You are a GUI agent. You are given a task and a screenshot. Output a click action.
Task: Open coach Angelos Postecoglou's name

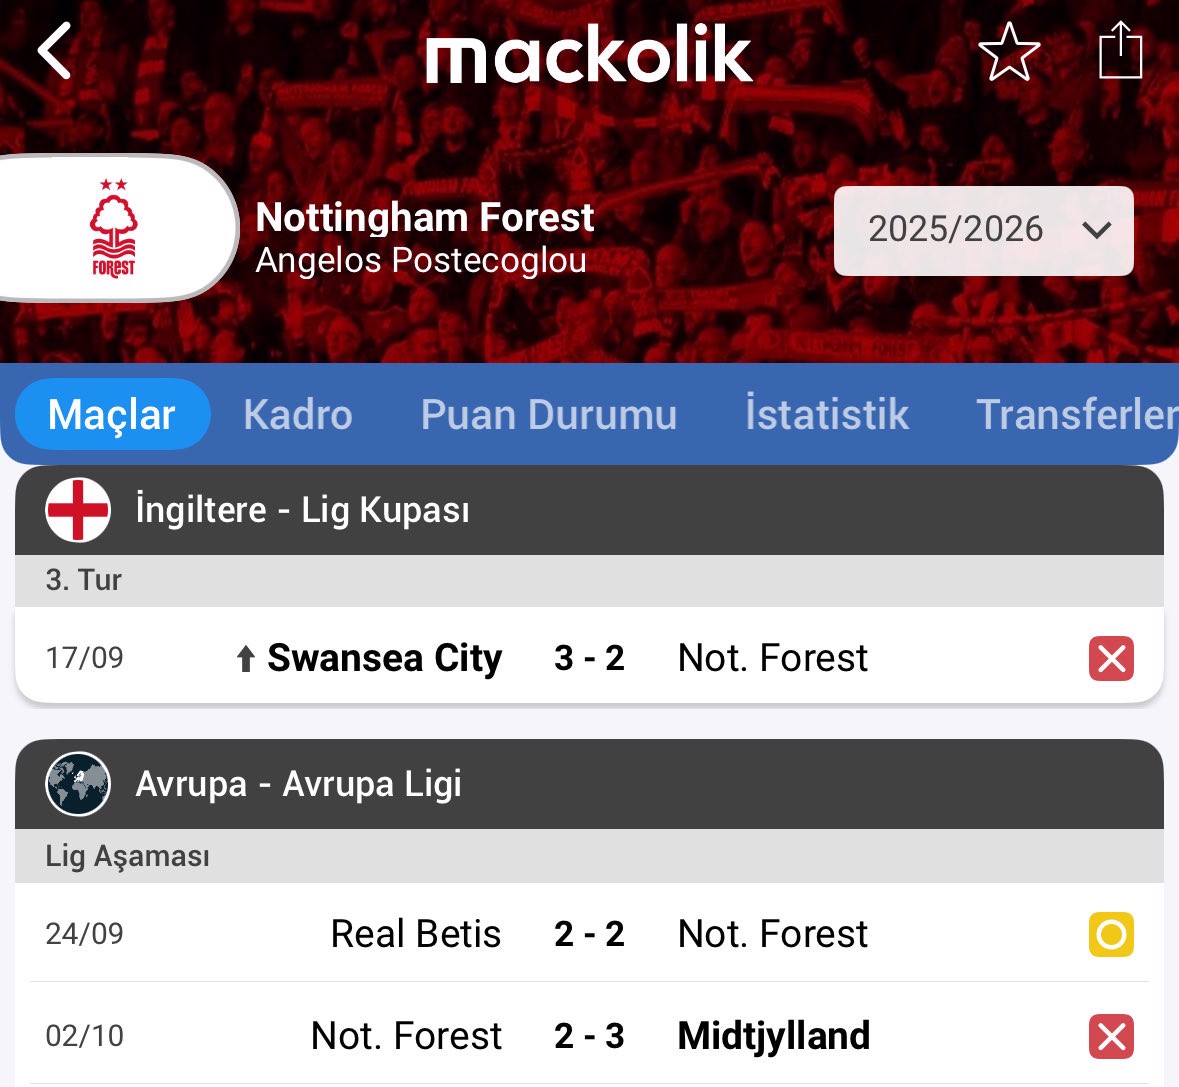click(421, 261)
